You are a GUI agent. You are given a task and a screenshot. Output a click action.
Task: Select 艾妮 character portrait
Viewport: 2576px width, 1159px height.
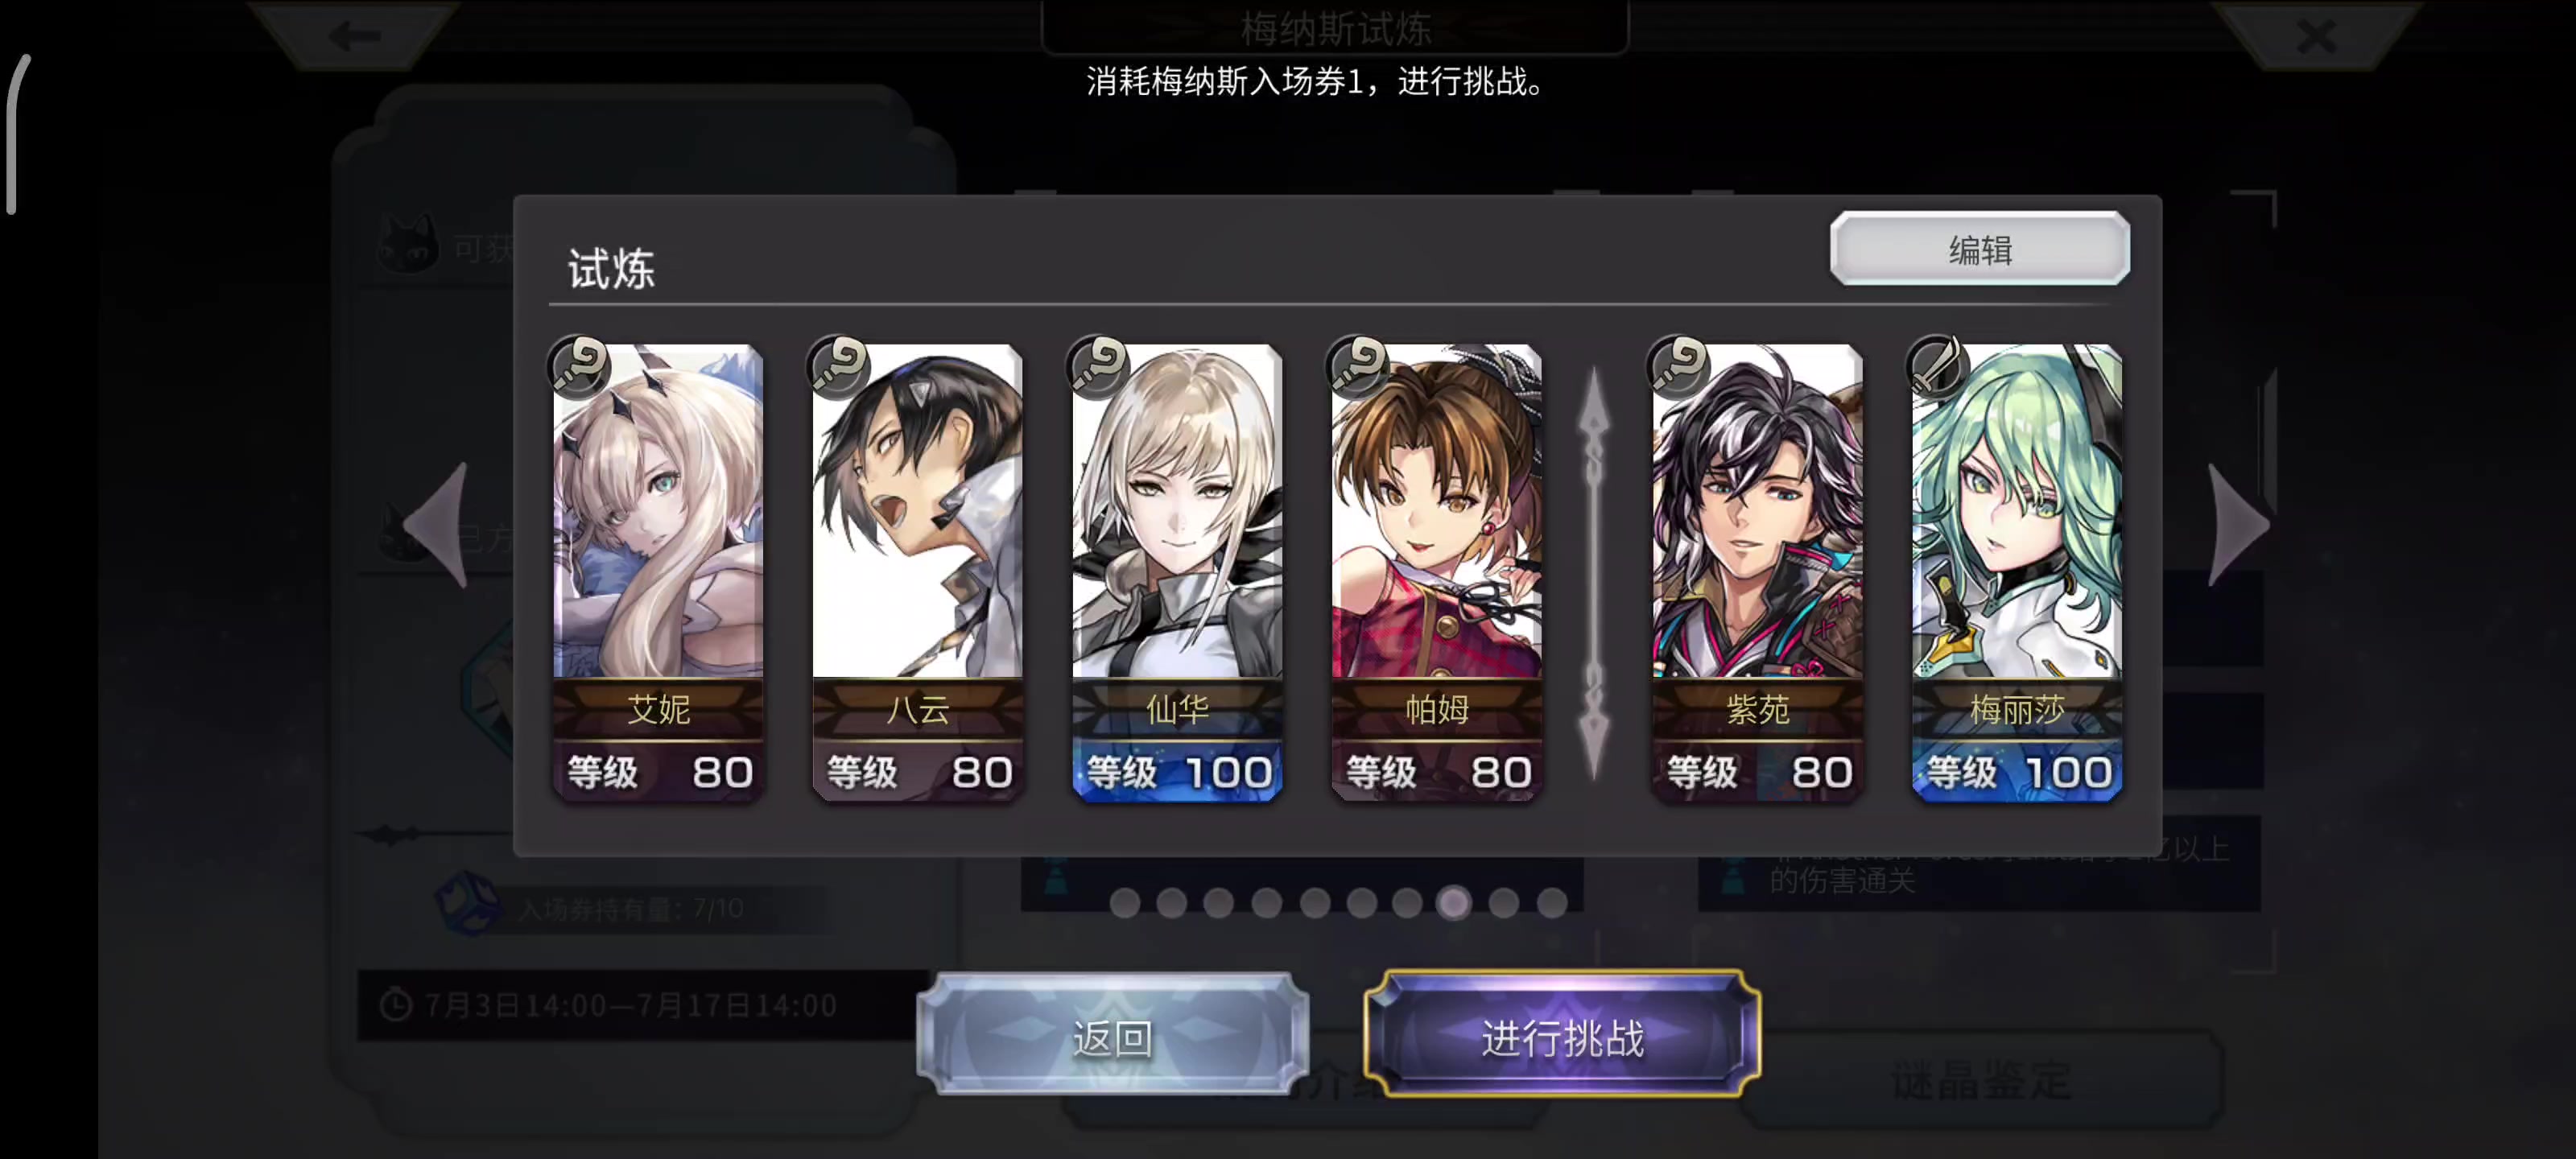coord(658,511)
